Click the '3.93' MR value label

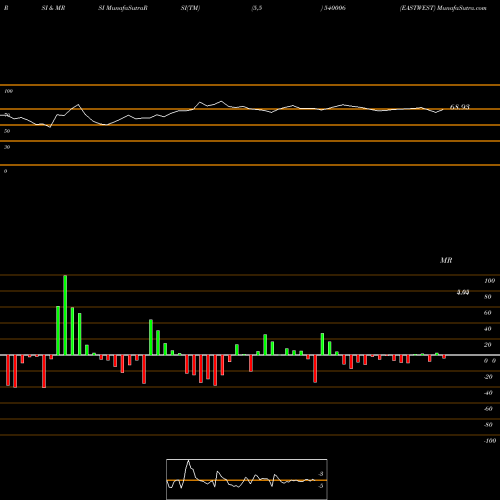coord(463,292)
